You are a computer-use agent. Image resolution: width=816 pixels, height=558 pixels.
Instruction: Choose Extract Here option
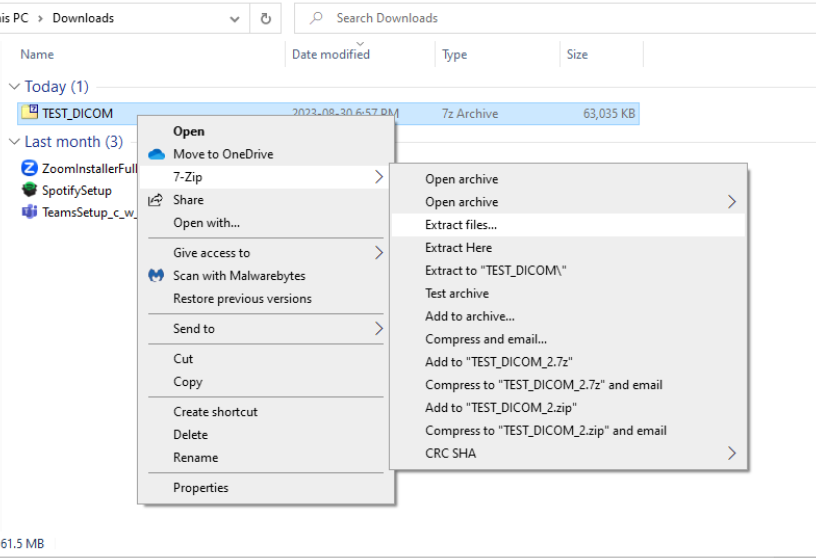click(458, 247)
